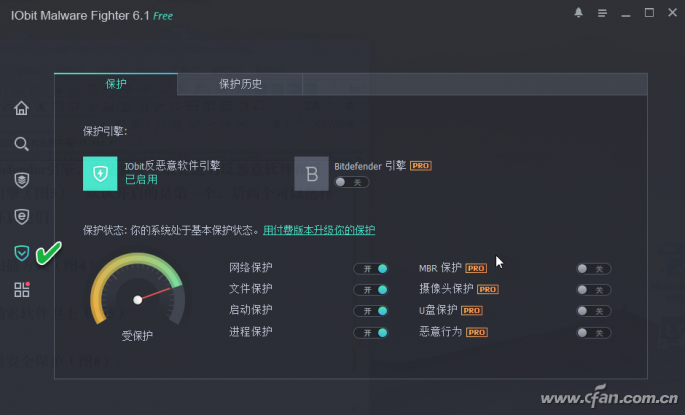Turn off 文件保护 toggle

point(371,290)
